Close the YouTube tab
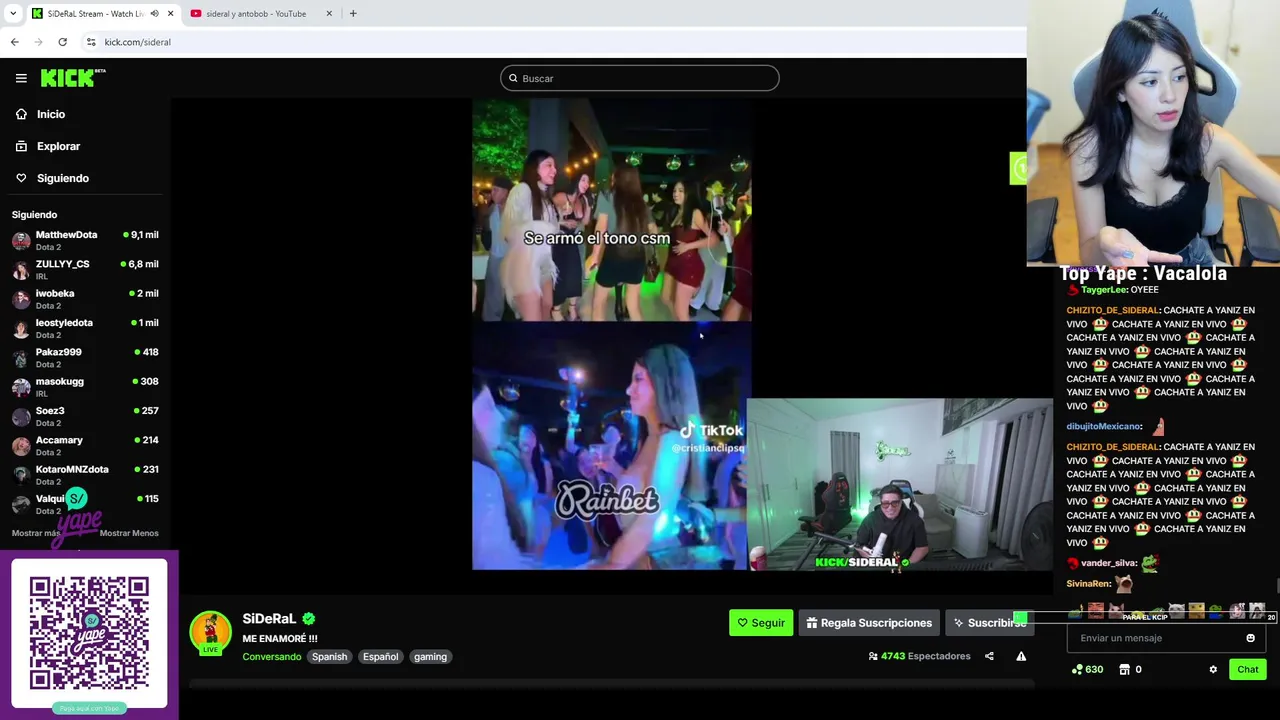 click(x=329, y=13)
